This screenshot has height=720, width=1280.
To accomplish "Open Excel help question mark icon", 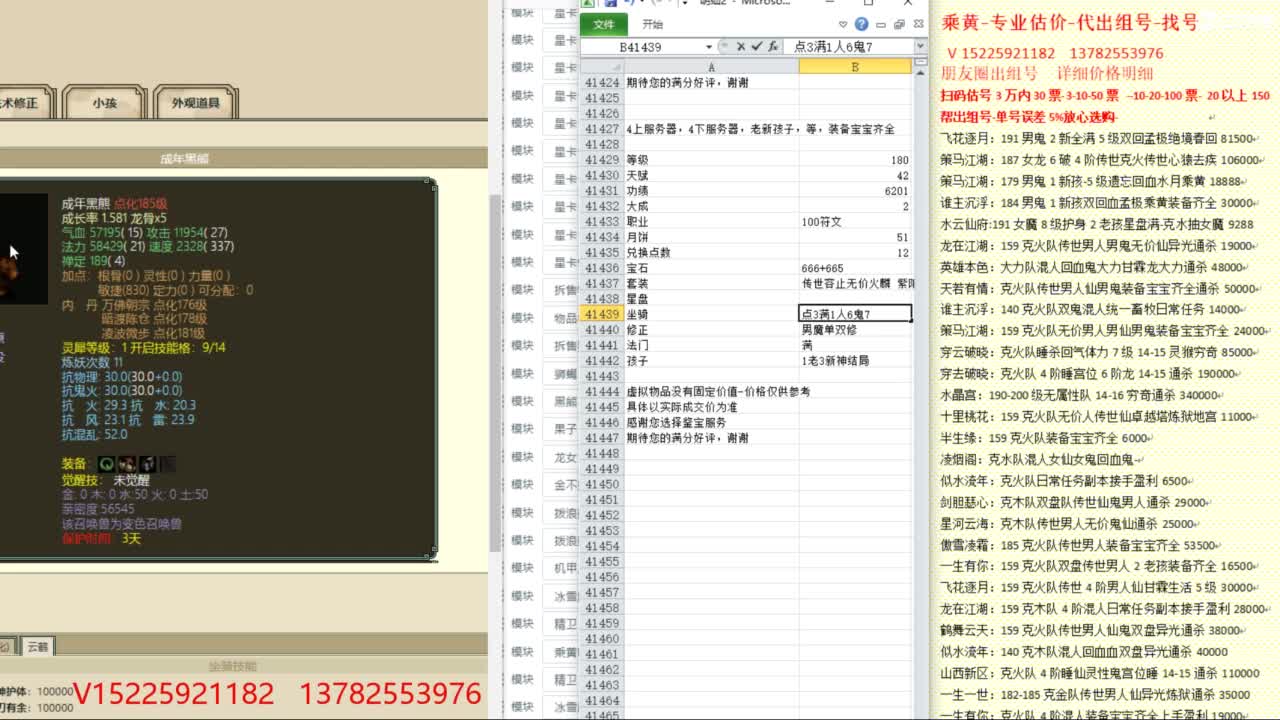I will tap(861, 24).
